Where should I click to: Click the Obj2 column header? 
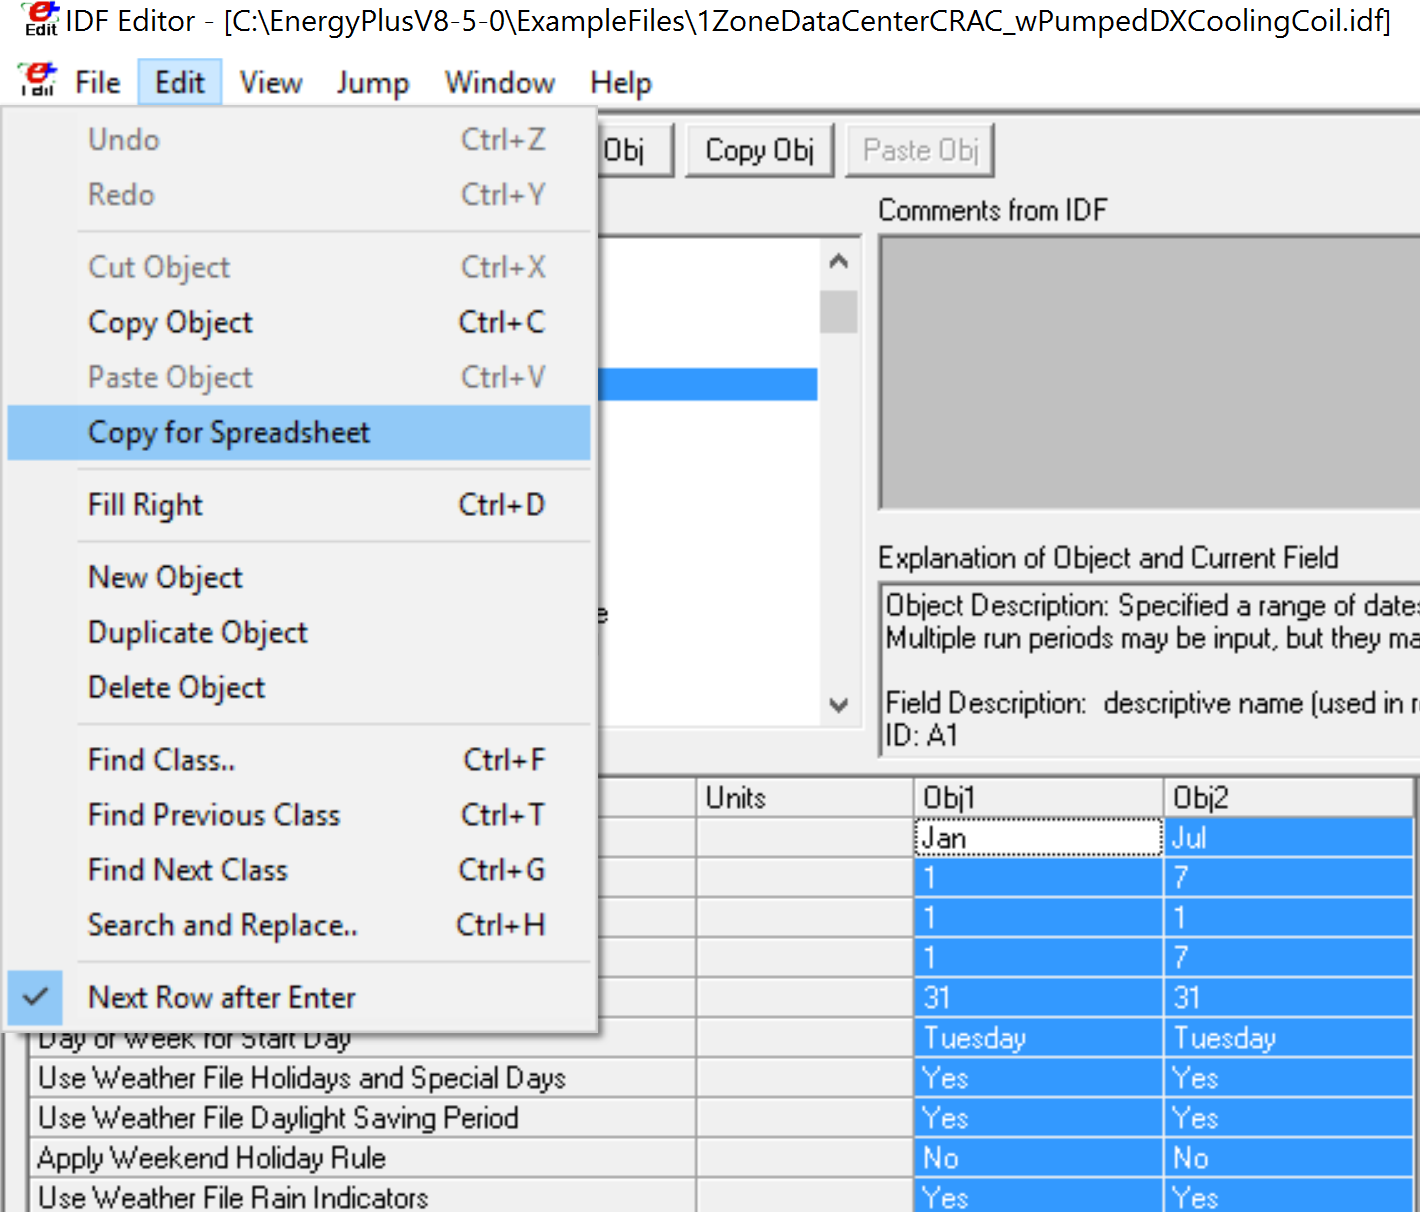pyautogui.click(x=1288, y=798)
